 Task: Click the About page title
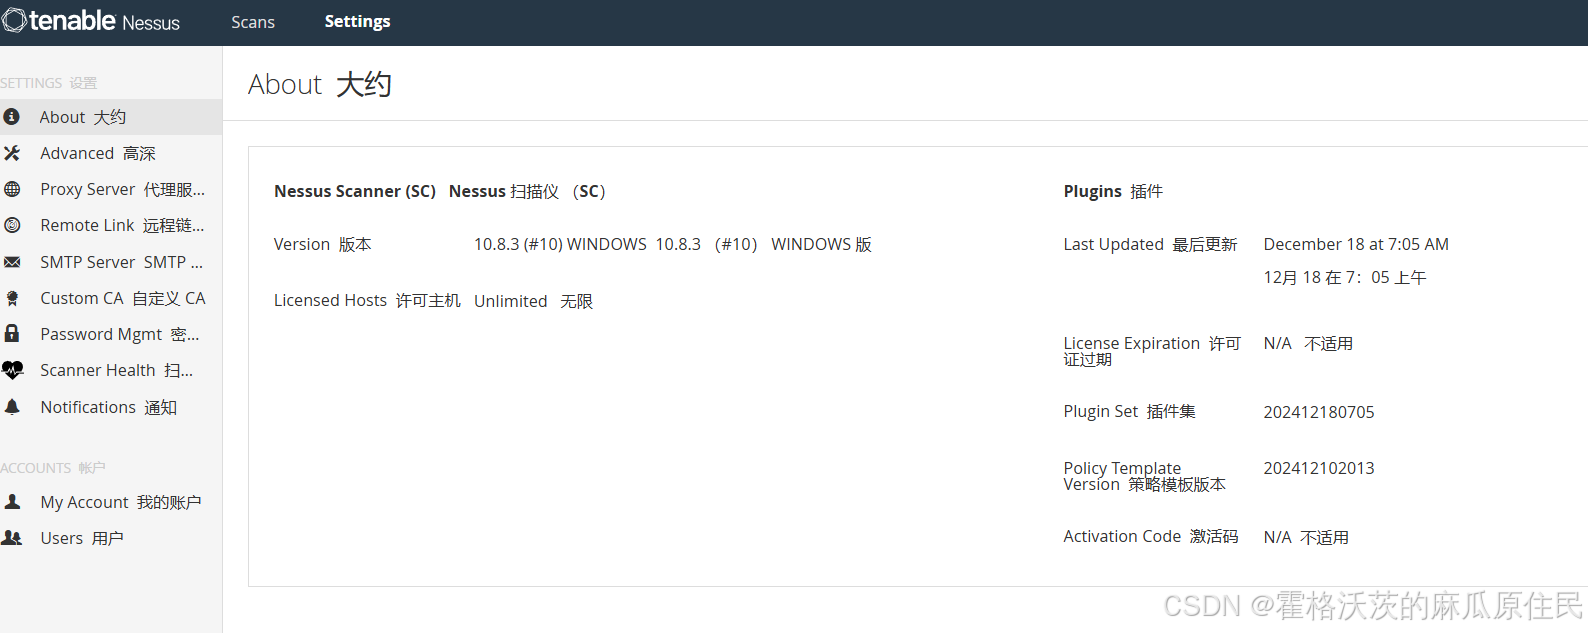coord(320,84)
